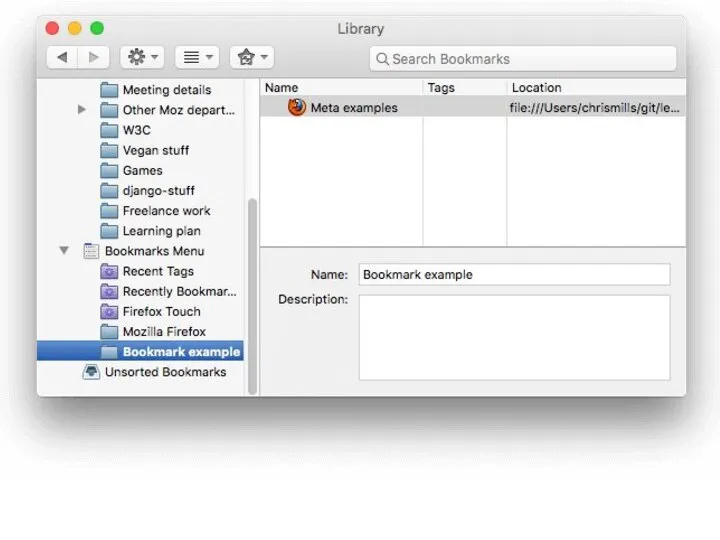Click the sidebar vertical scrollbar
Screen dimensions: 720x540
point(252,290)
